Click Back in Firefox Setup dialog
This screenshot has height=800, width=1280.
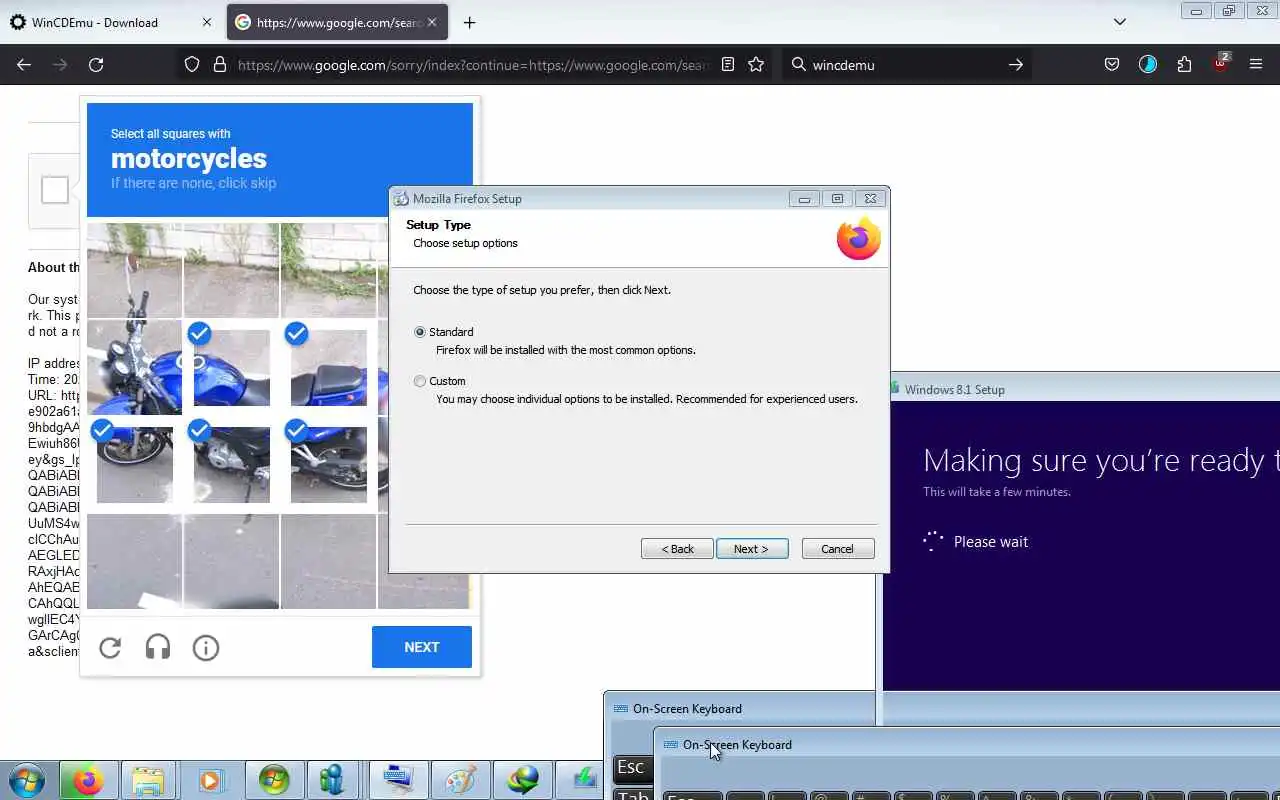pyautogui.click(x=677, y=549)
